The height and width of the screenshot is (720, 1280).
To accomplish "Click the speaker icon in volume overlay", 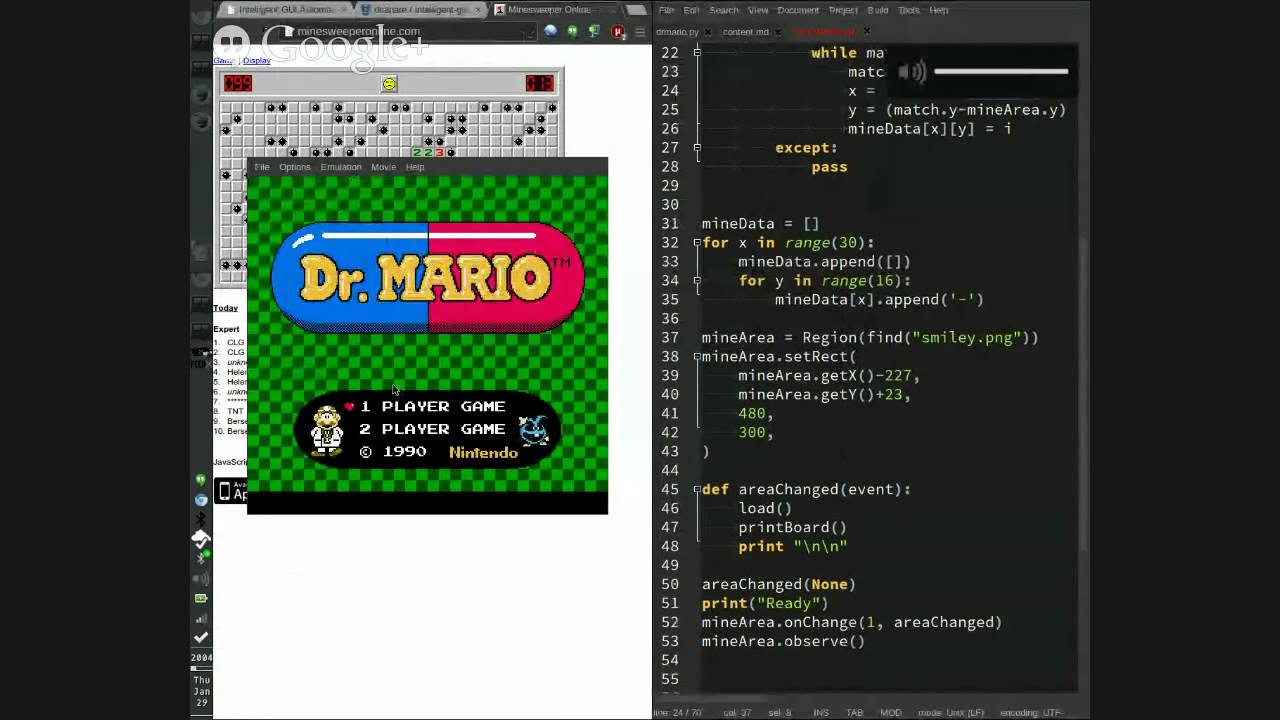I will (x=911, y=71).
